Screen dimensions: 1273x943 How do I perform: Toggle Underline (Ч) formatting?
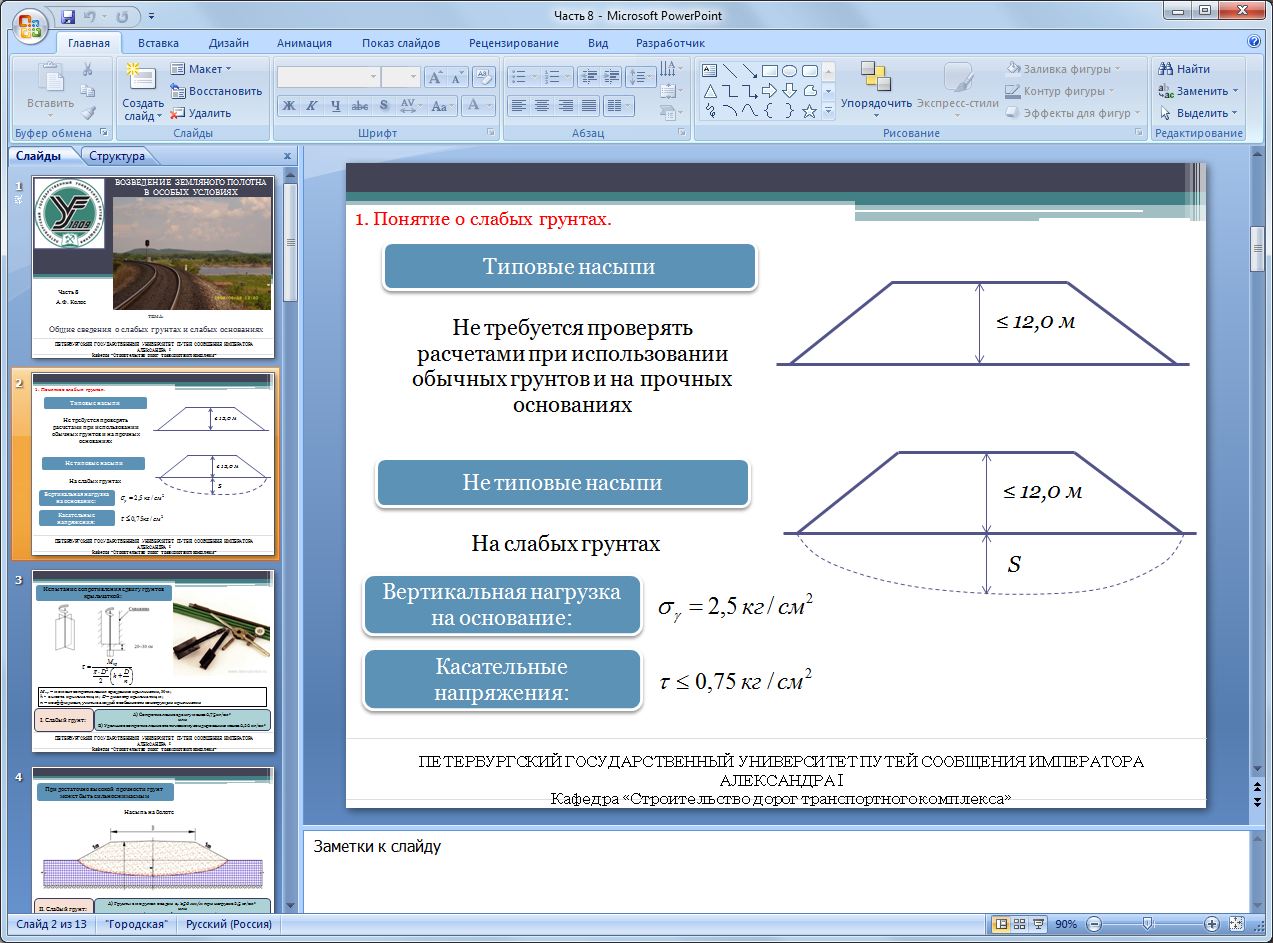coord(335,105)
